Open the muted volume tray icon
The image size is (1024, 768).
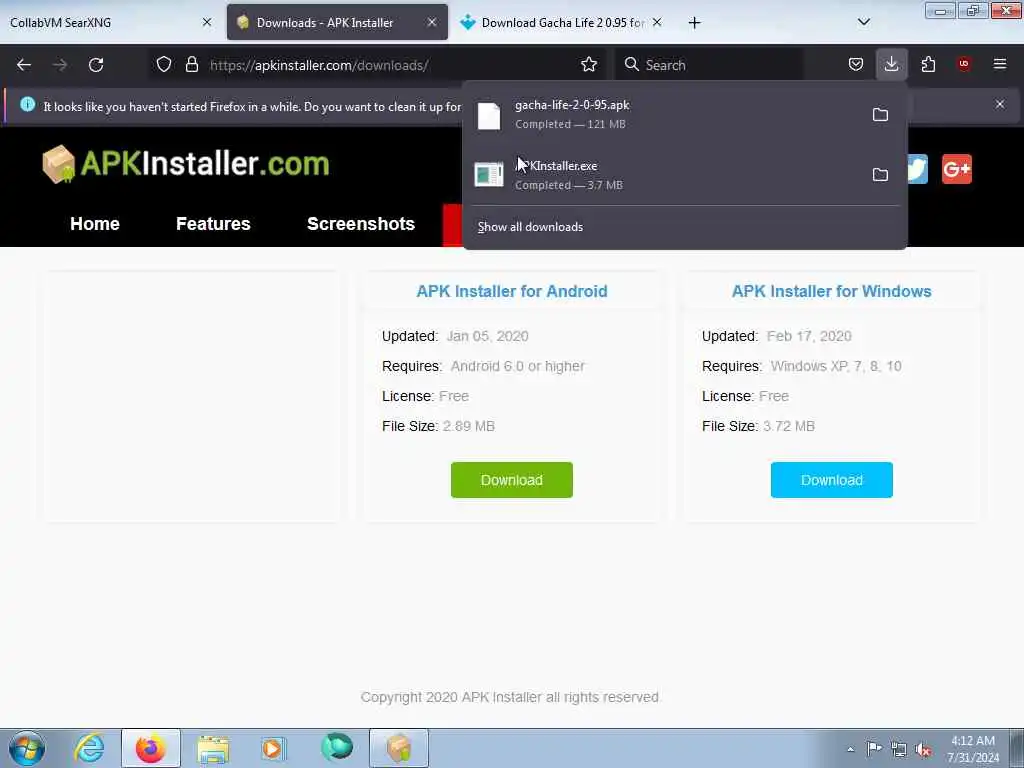click(923, 750)
